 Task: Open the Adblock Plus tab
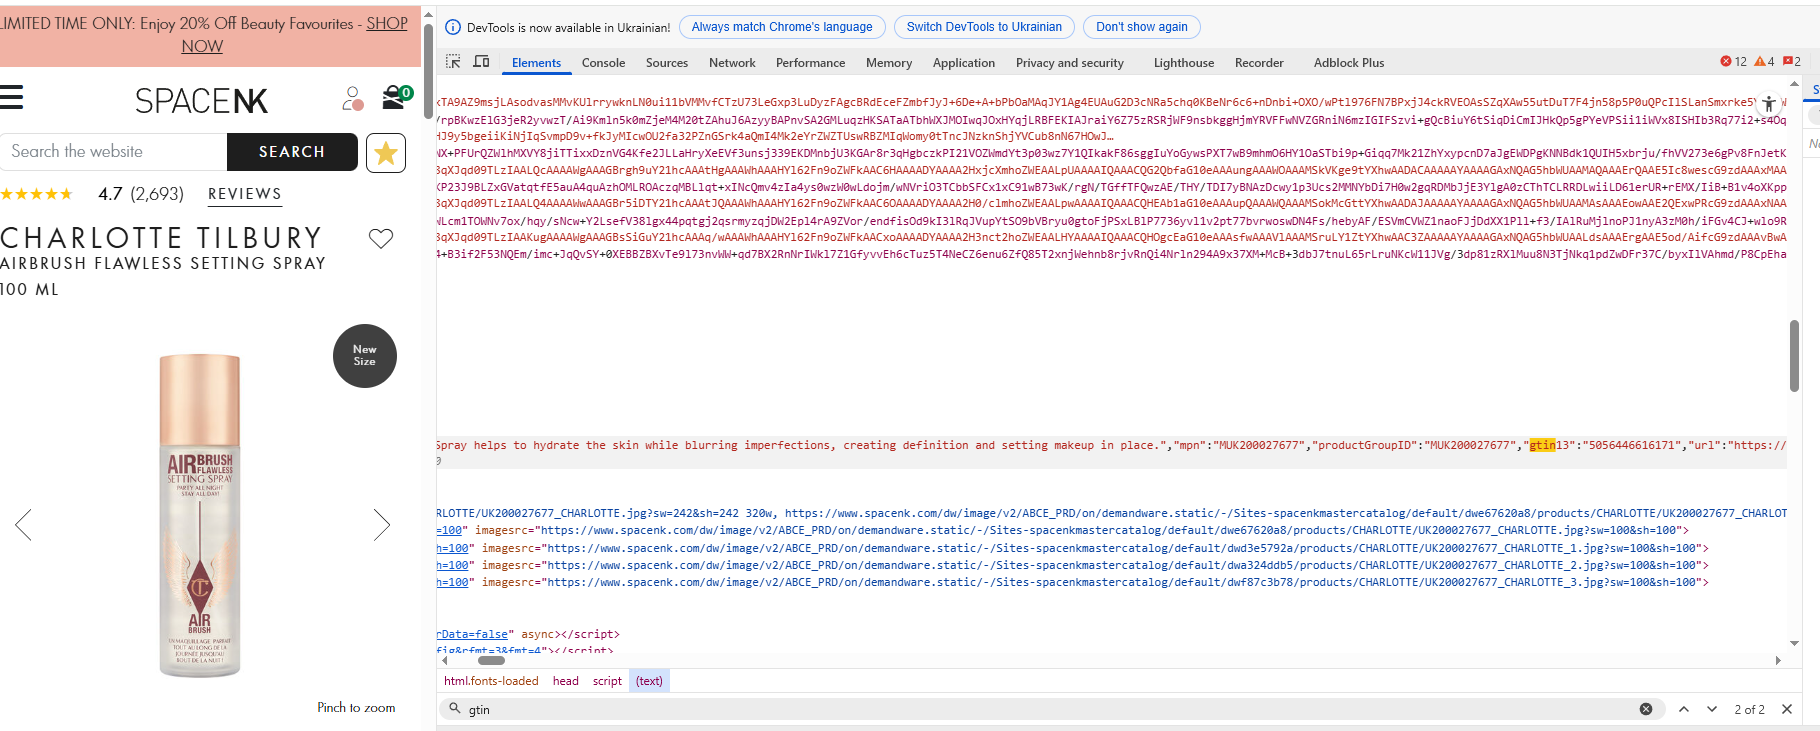tap(1349, 63)
